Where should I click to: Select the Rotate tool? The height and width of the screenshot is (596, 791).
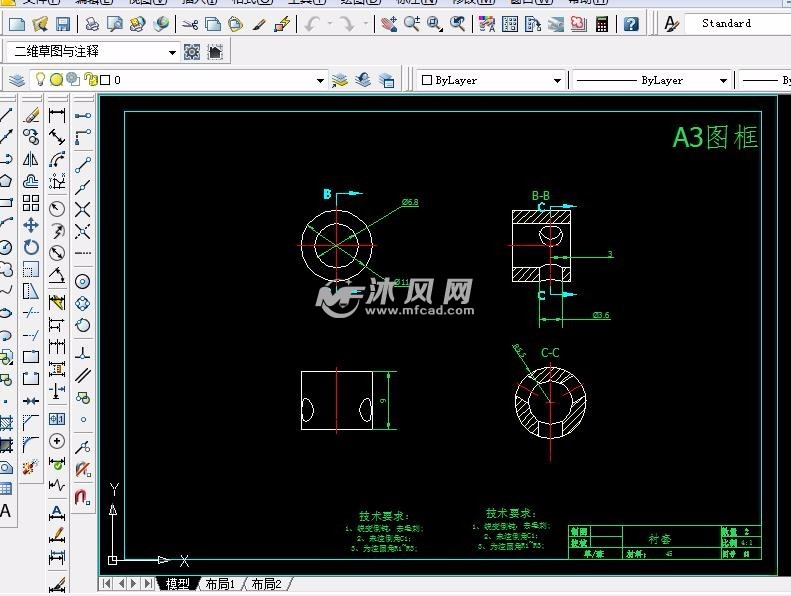[31, 247]
